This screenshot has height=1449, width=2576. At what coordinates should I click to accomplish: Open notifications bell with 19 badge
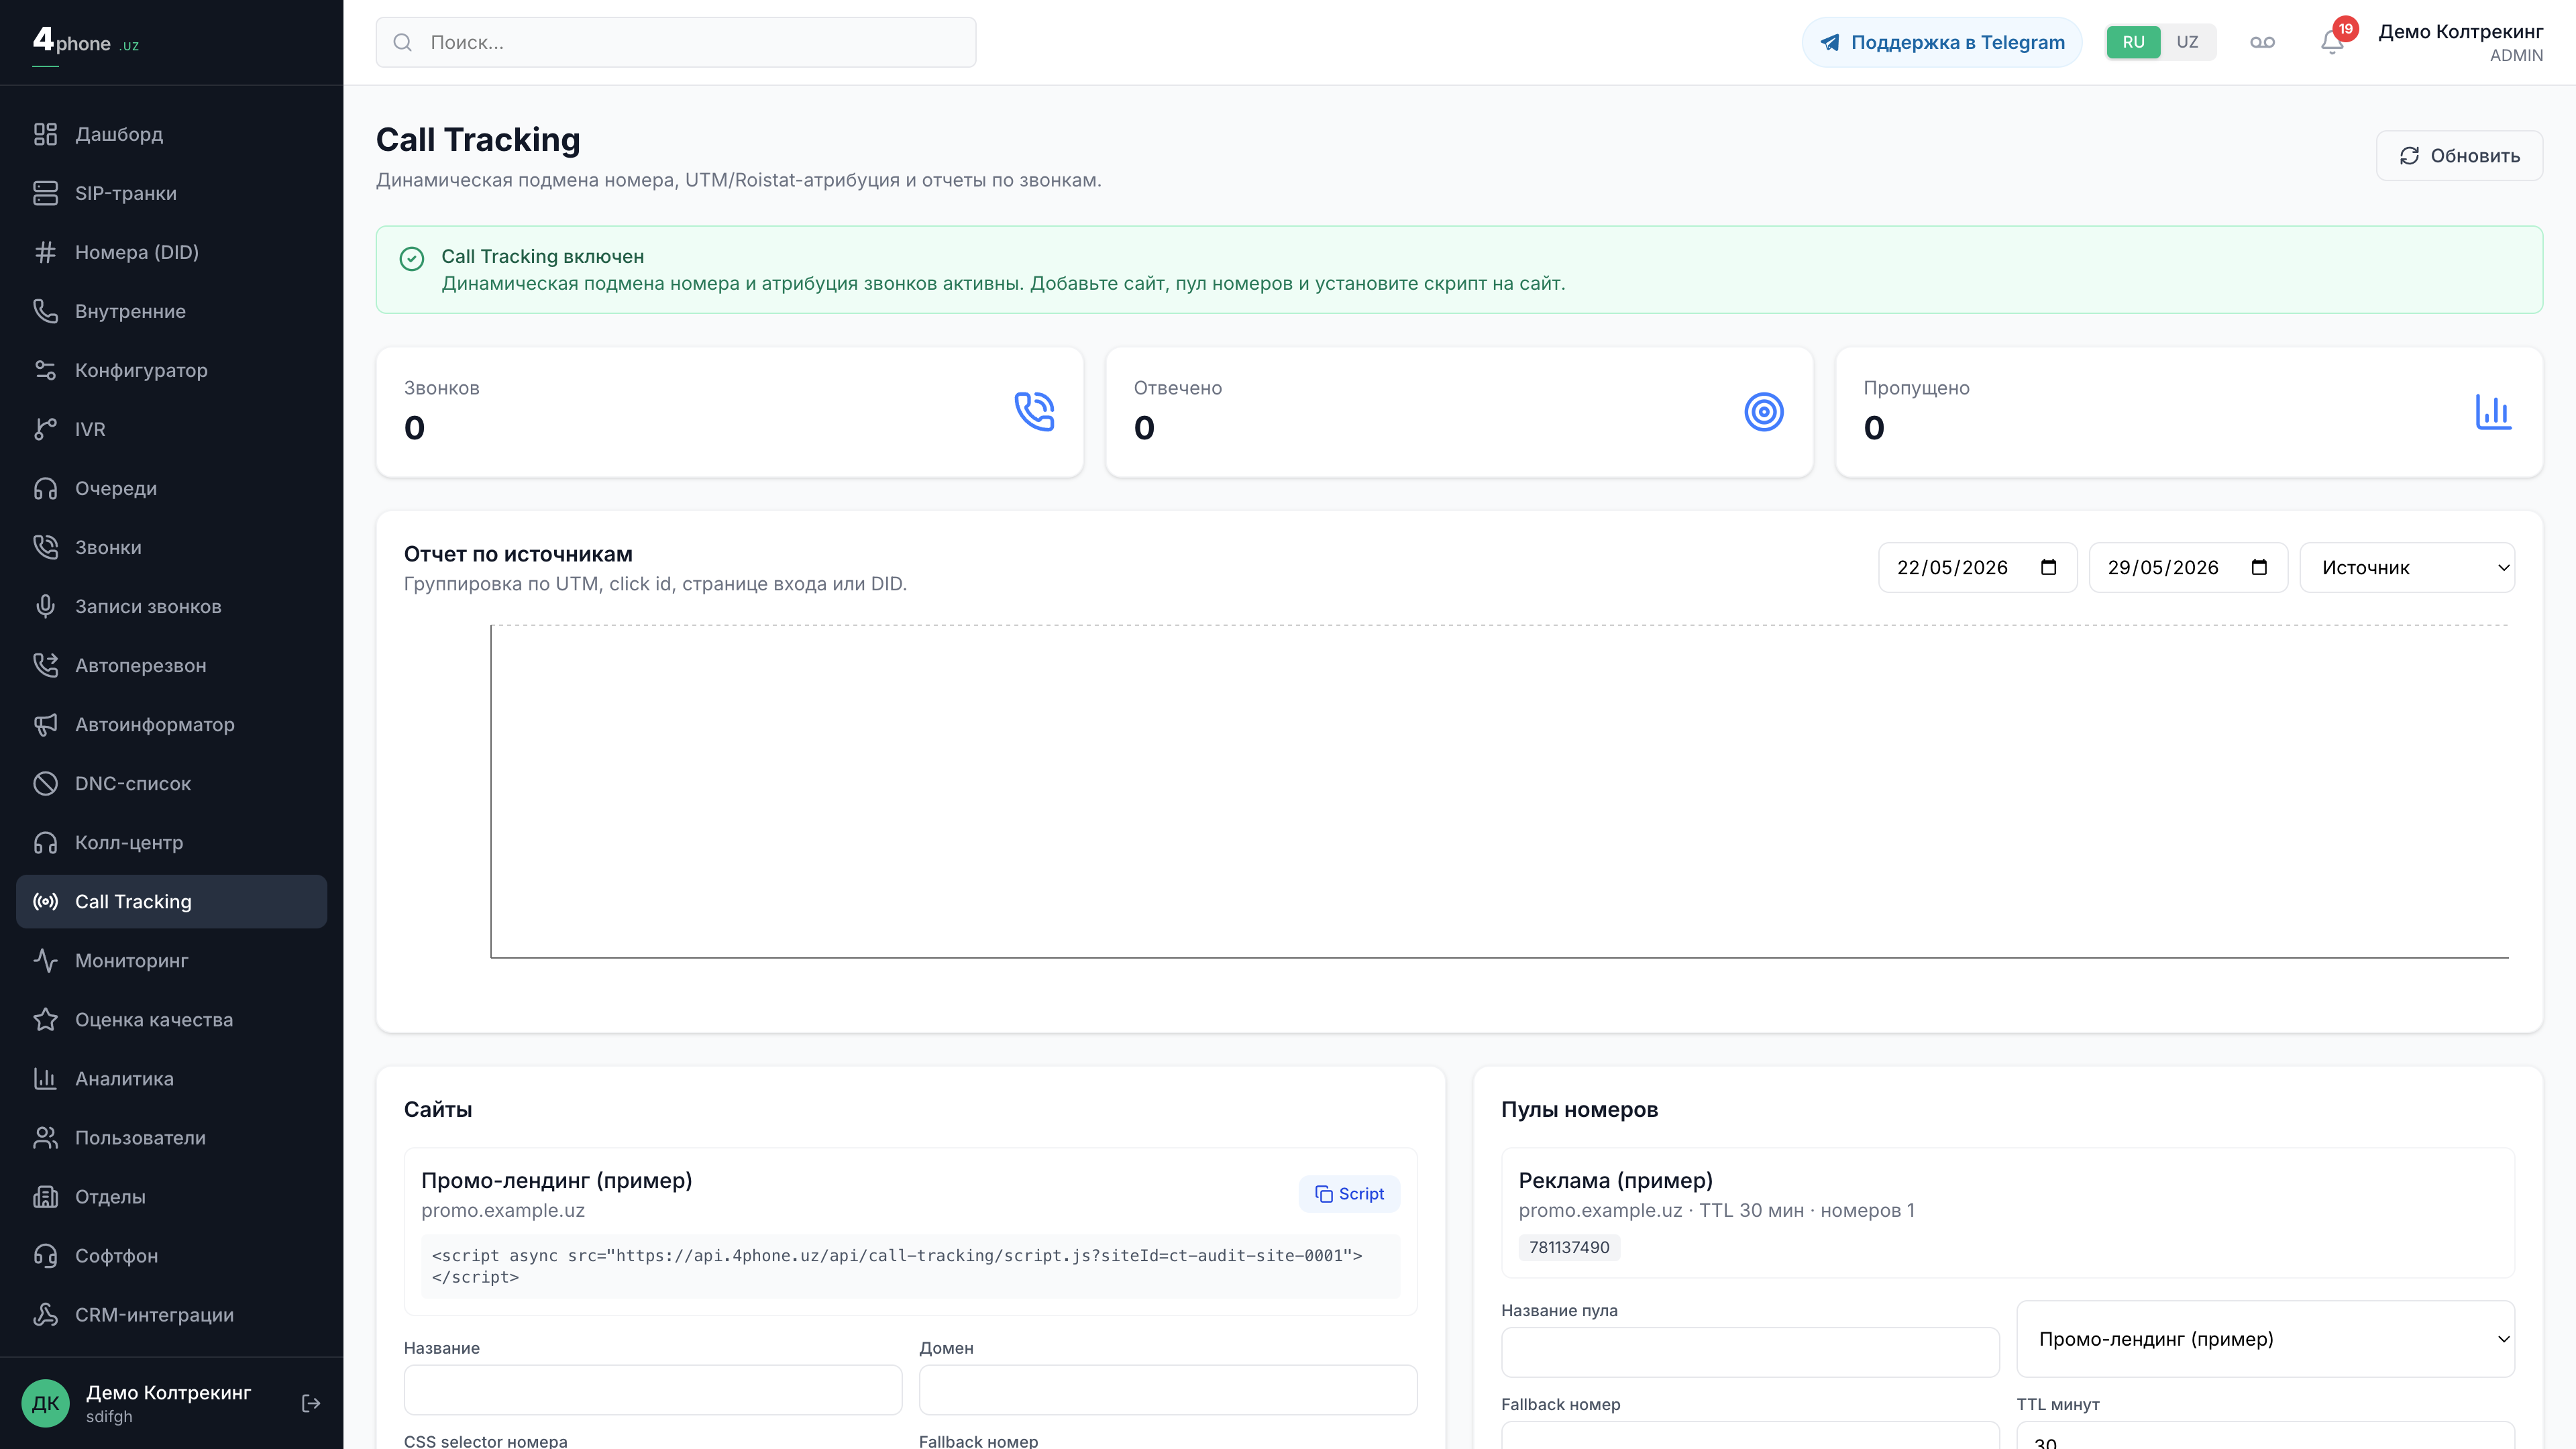point(2332,42)
